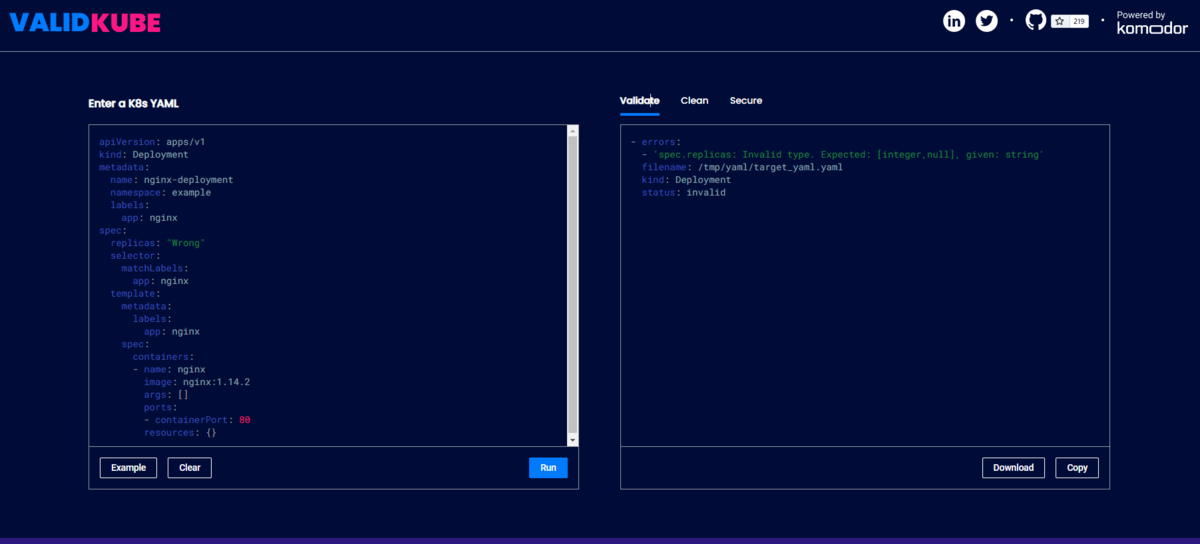The image size is (1200, 544).
Task: Click the 'Enter a K8s YAML' heading
Action: click(x=134, y=104)
